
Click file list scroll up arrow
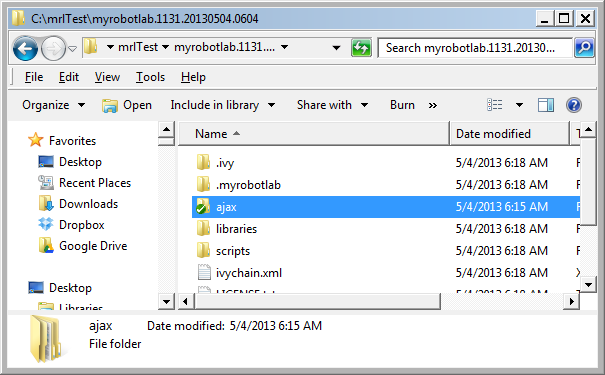tap(588, 129)
